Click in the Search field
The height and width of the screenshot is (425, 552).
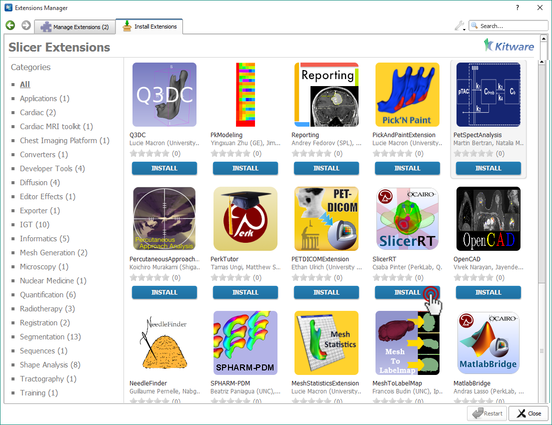(508, 26)
